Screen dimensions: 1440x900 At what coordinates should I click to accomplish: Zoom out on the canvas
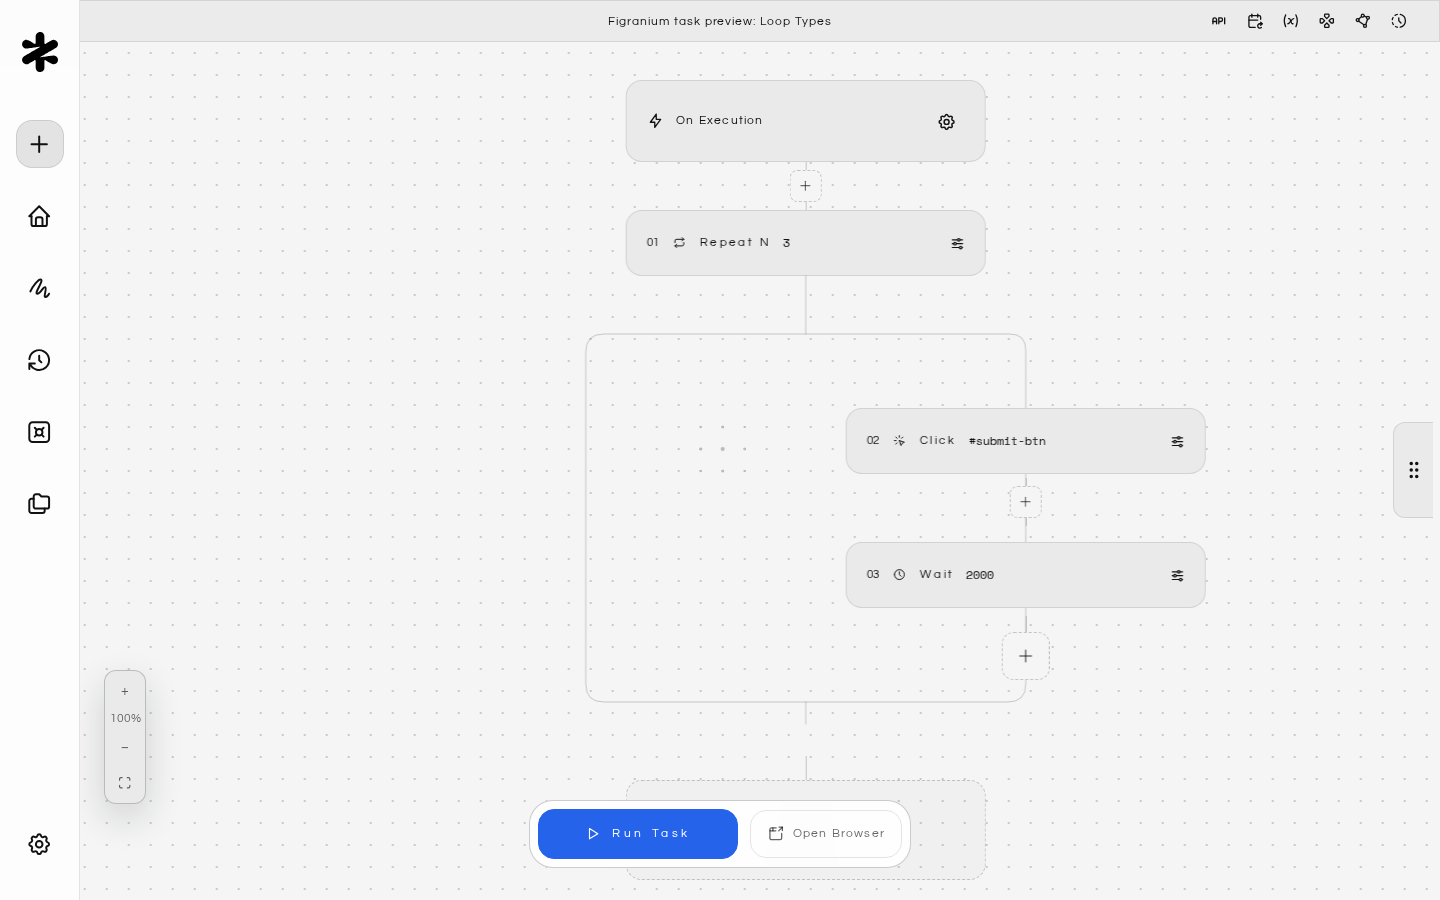(125, 748)
